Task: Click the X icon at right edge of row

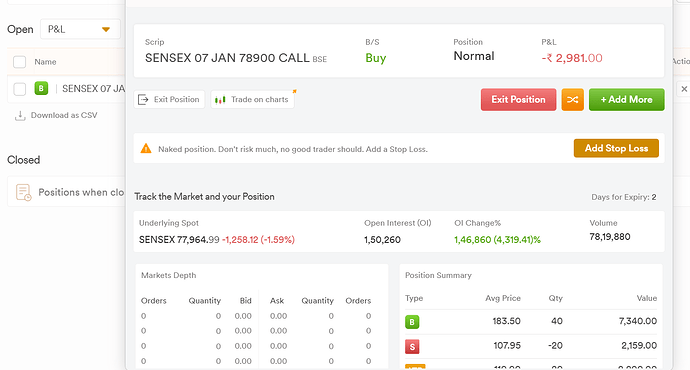Action: 684,89
